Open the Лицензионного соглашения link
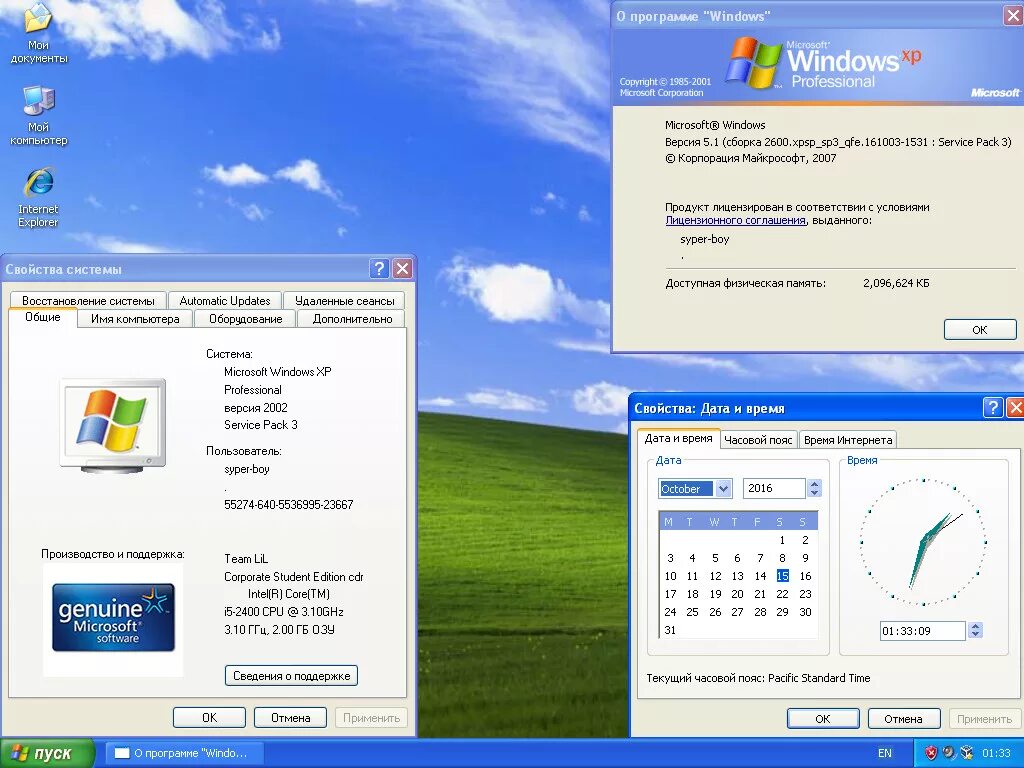 click(735, 221)
